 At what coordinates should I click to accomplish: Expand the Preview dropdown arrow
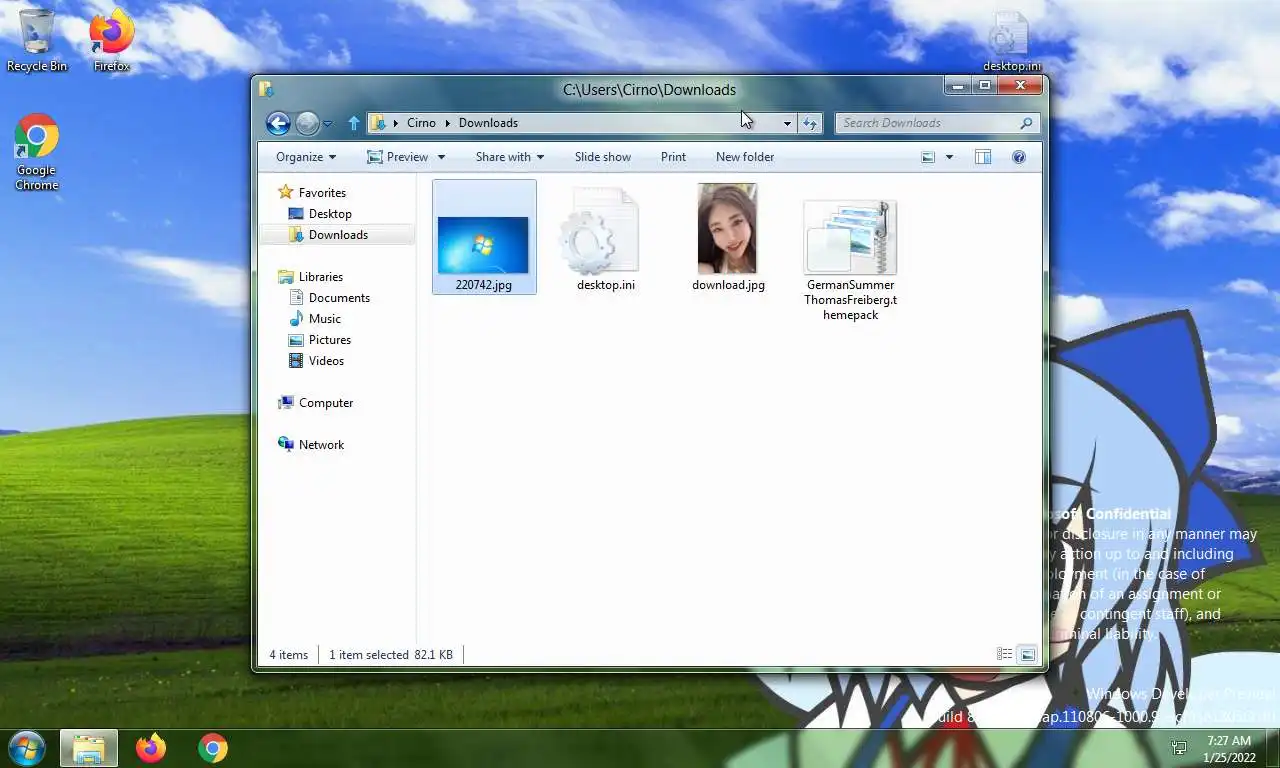point(441,157)
